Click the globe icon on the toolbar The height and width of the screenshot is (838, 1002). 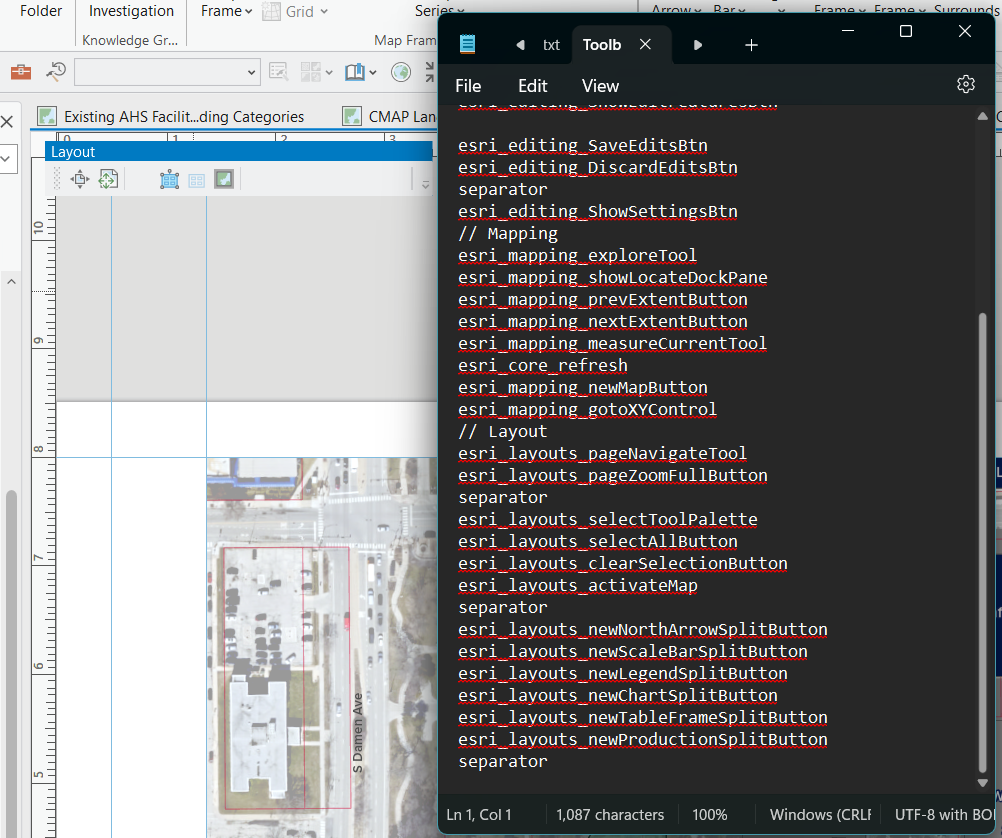click(400, 72)
